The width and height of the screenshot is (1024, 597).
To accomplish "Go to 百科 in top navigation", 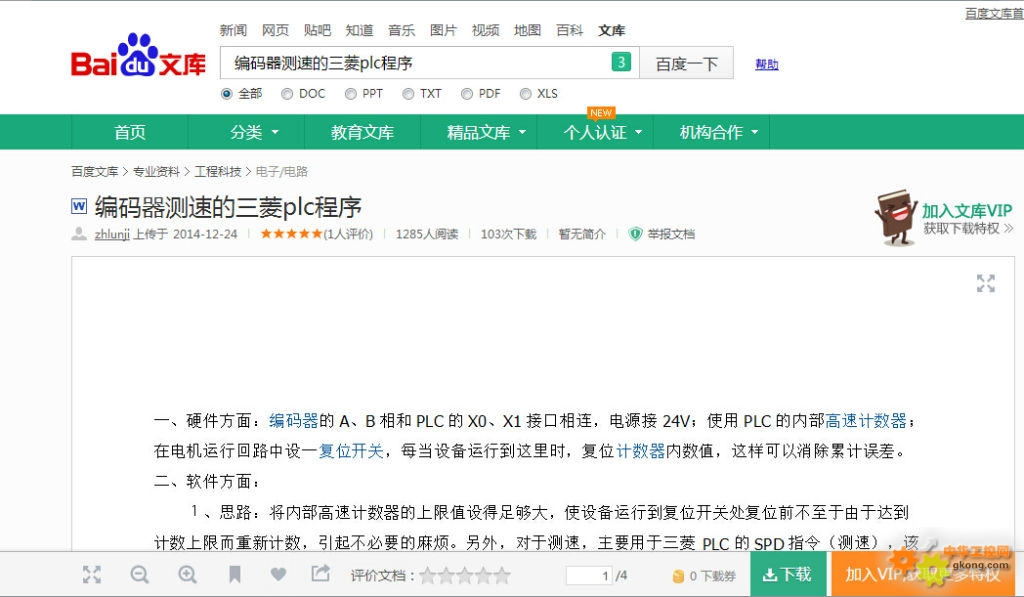I will [569, 30].
